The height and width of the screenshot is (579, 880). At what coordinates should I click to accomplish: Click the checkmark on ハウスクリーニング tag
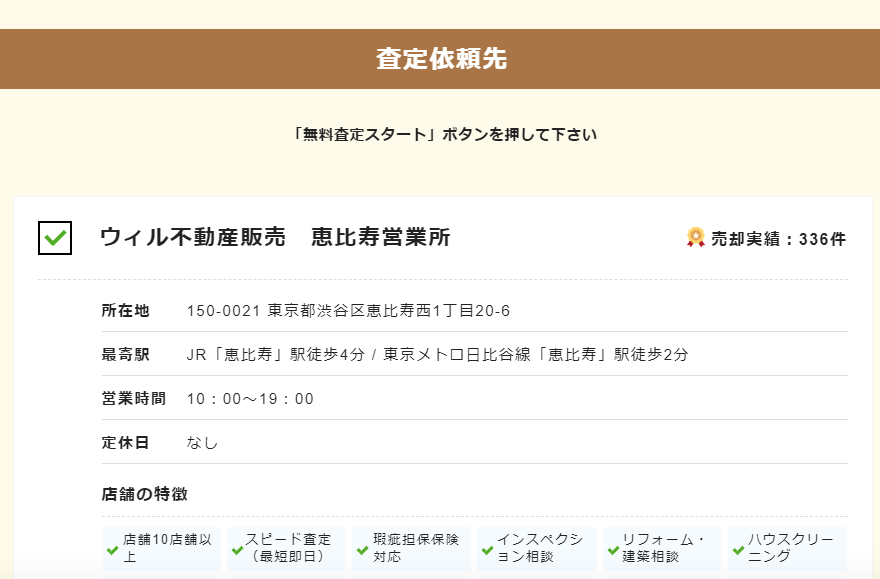pos(737,550)
